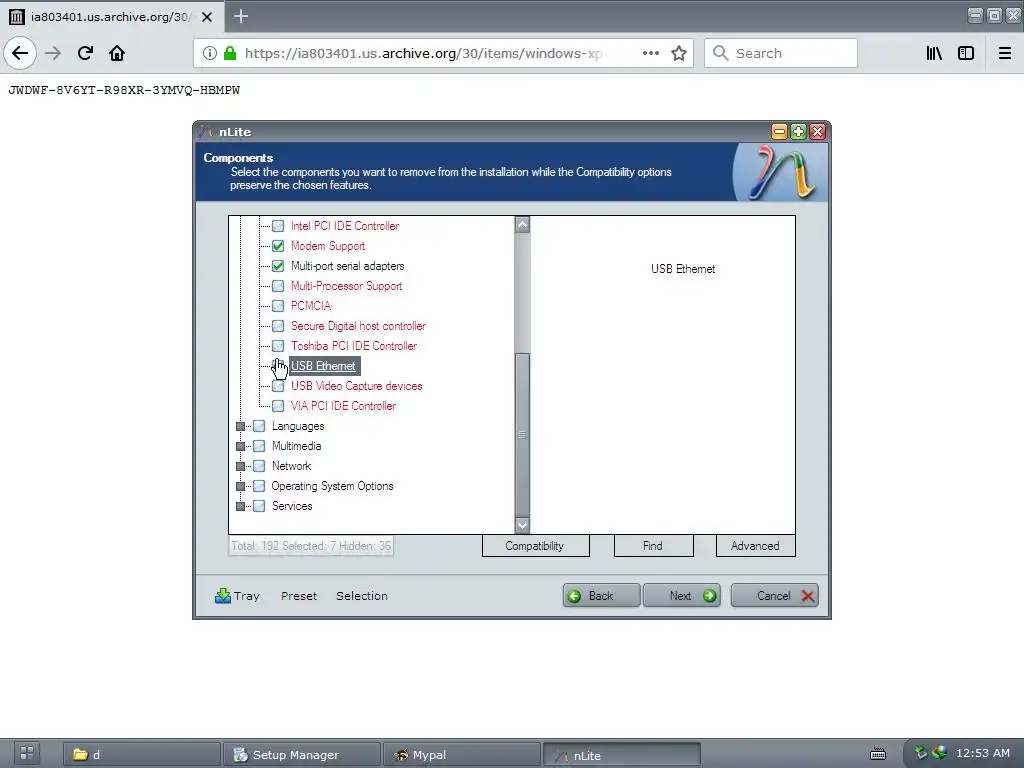Click the green padlock security icon

point(230,53)
